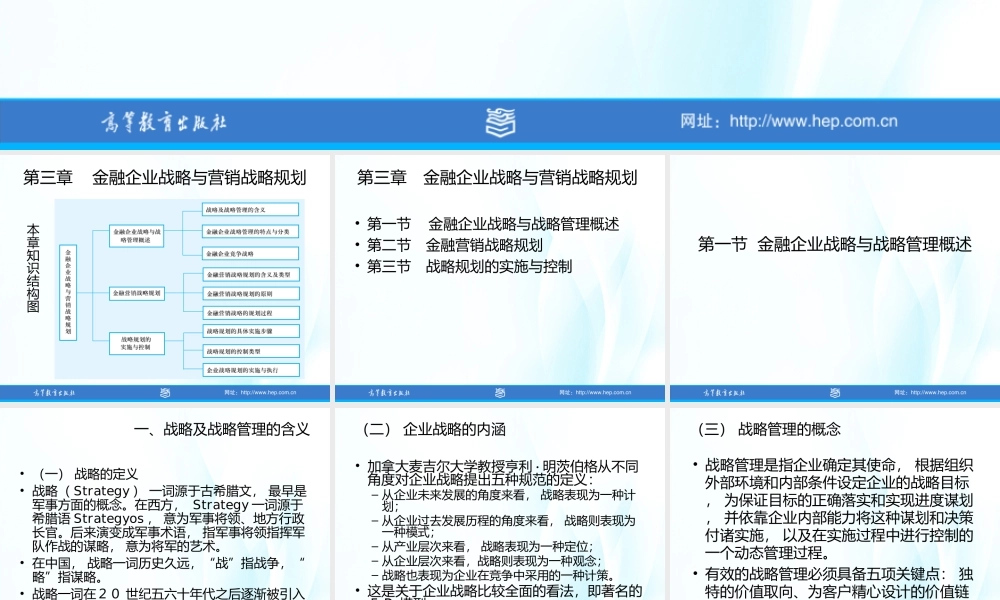Click the book-stack HEP logo in the blue header

point(500,121)
